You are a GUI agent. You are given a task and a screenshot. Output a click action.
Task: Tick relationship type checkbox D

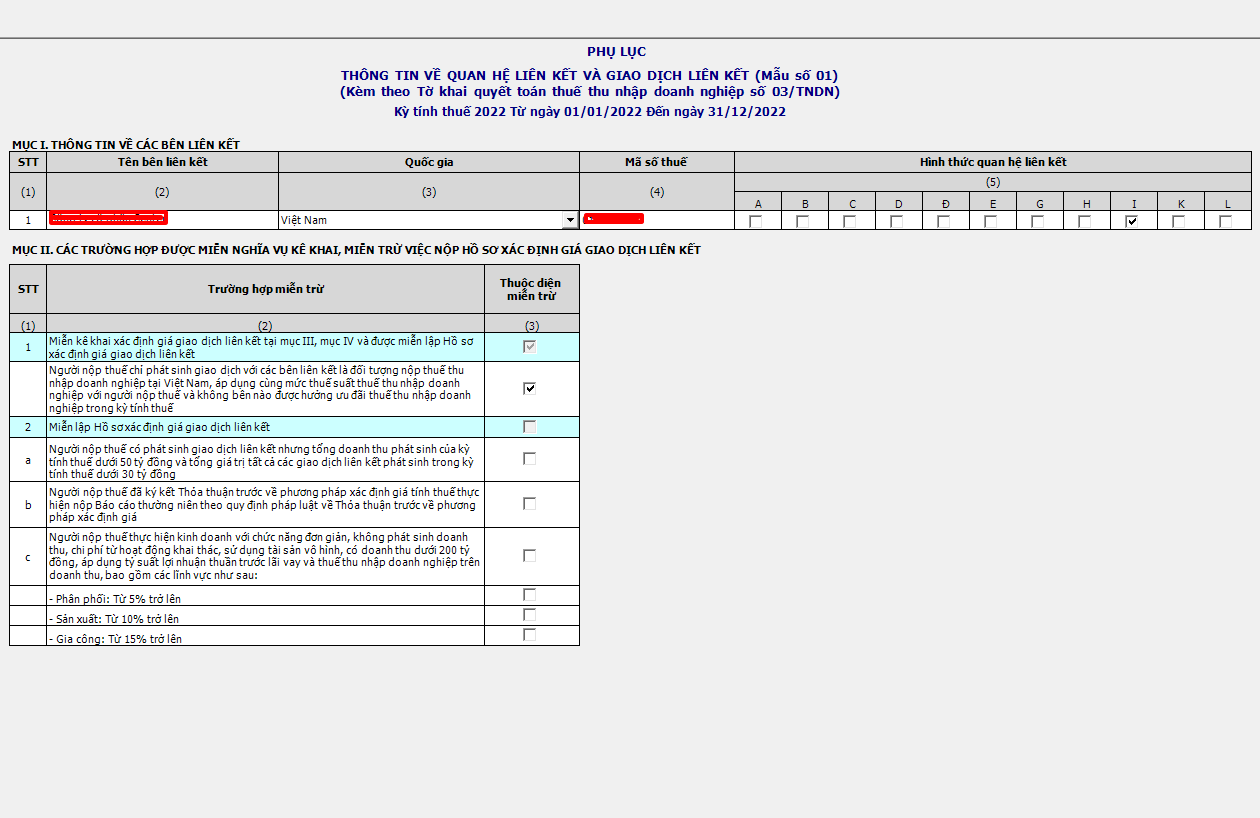897,222
